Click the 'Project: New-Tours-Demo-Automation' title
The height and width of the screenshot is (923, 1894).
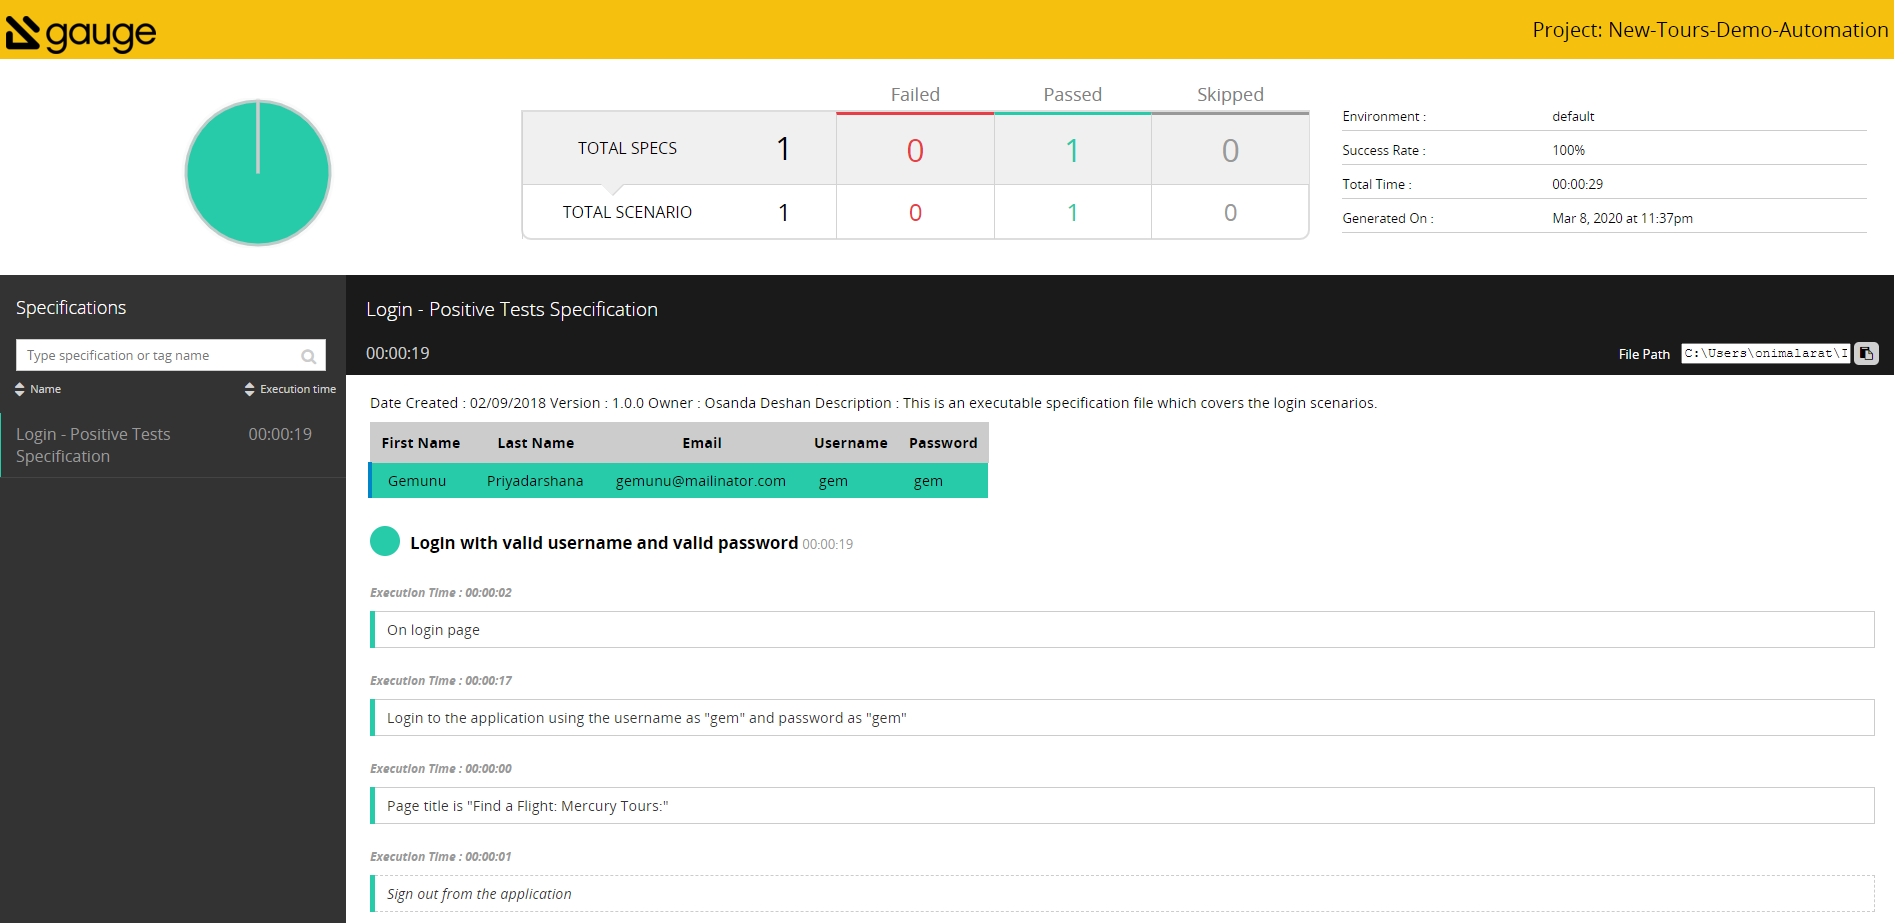(1711, 30)
